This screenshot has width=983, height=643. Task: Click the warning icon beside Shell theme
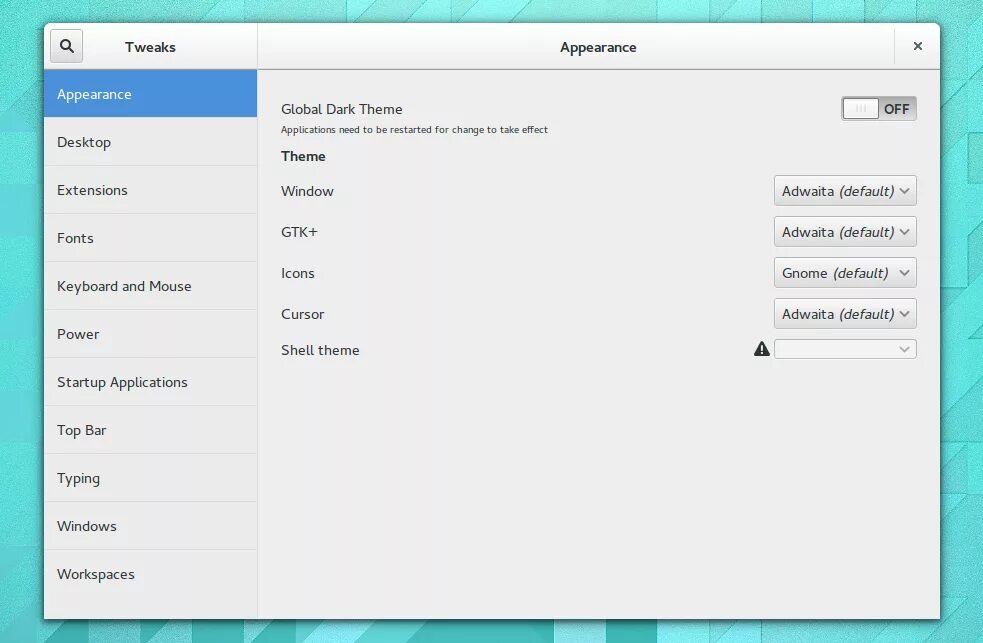pos(761,348)
